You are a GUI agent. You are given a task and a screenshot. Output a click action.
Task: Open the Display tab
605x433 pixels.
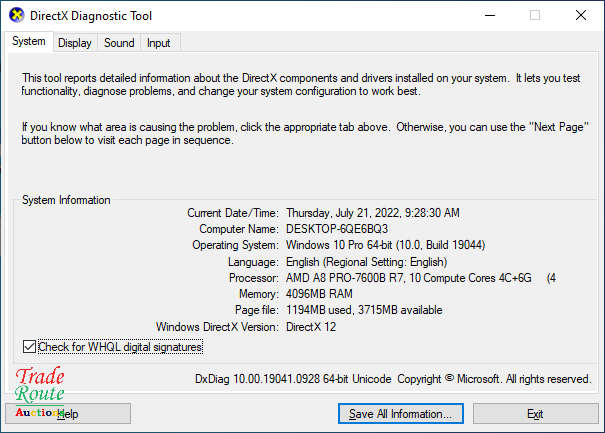pyautogui.click(x=74, y=43)
